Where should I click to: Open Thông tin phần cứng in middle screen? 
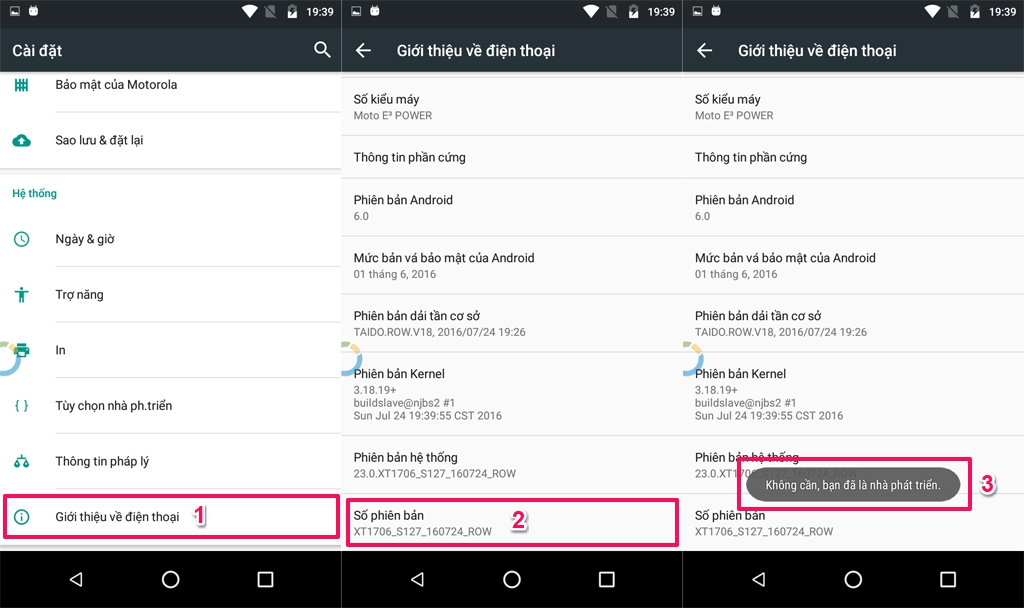(512, 157)
